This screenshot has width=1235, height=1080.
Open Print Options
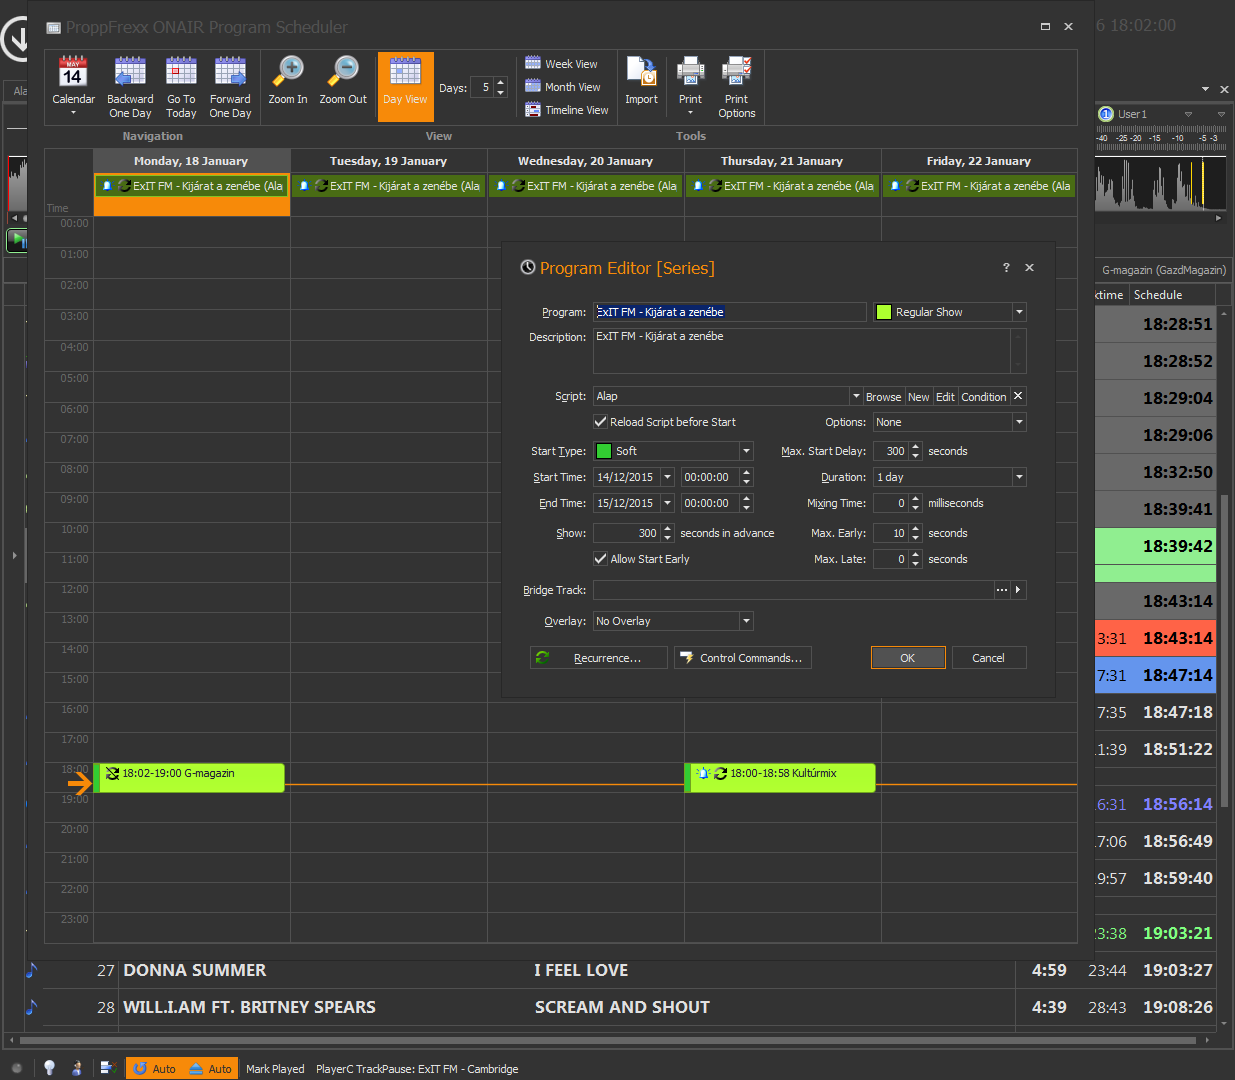click(x=737, y=86)
